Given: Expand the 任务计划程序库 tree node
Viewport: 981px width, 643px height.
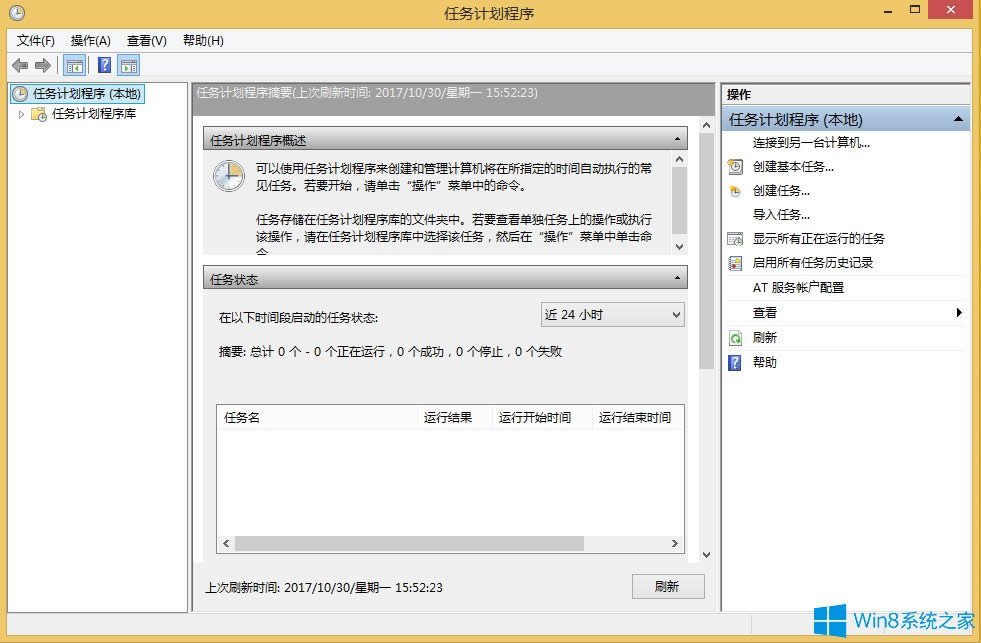Looking at the screenshot, I should click(x=22, y=114).
